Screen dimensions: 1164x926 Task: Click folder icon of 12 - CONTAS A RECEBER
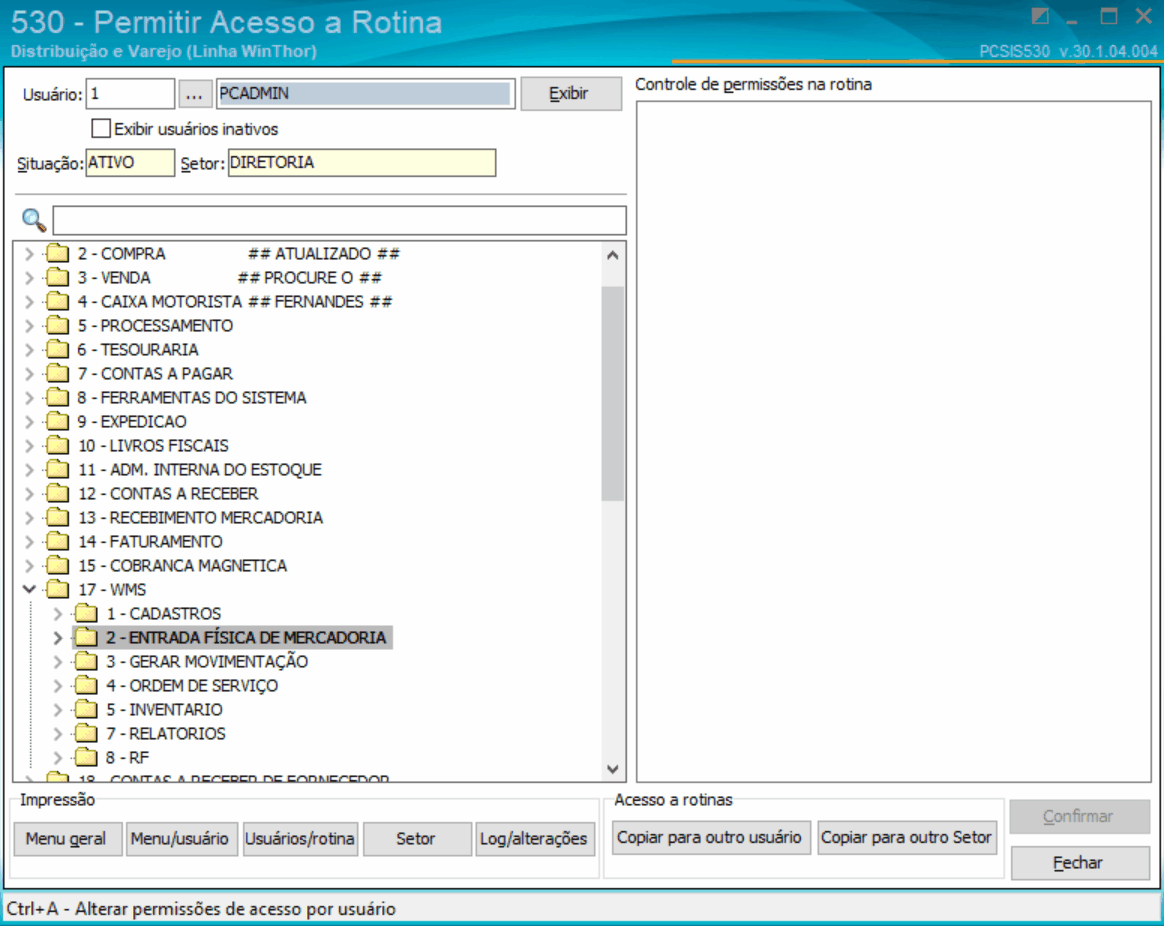[57, 494]
